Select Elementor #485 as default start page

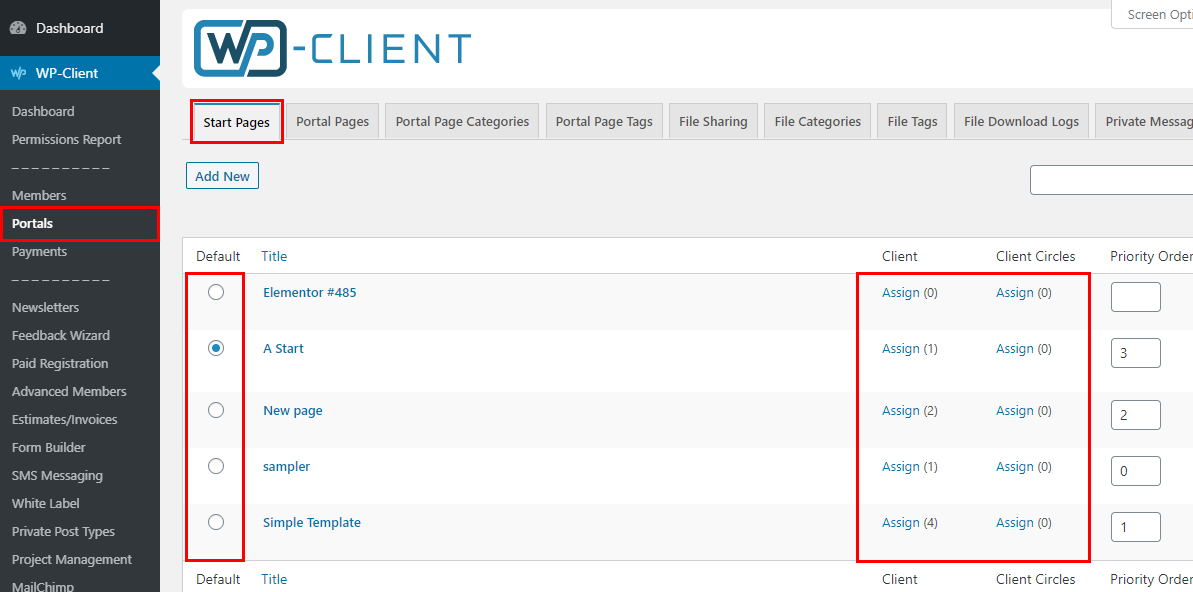coord(216,292)
